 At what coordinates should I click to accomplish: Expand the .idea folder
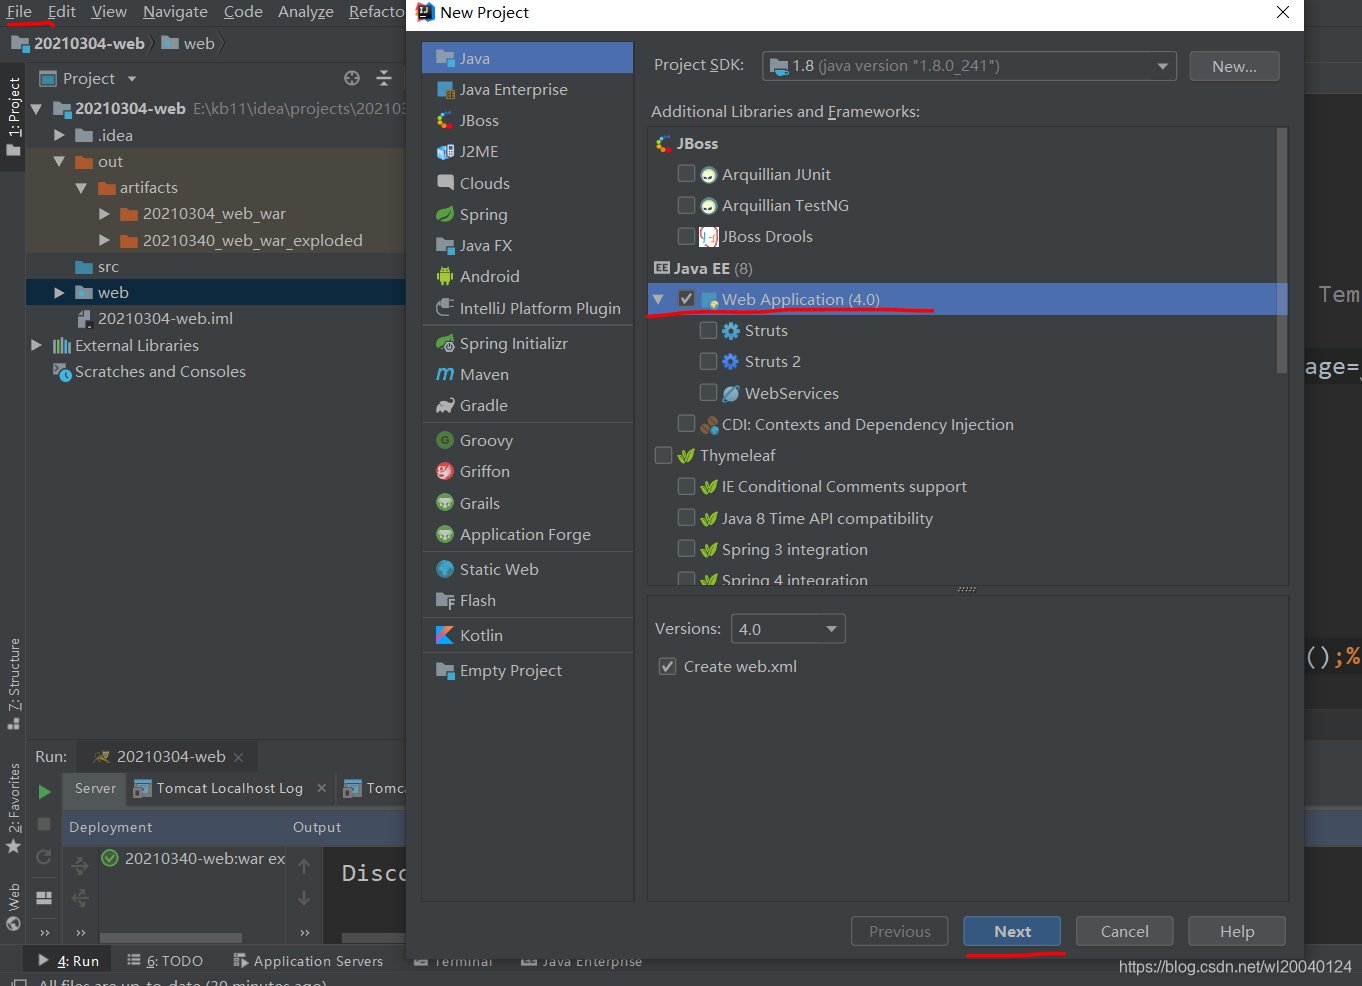[x=59, y=135]
